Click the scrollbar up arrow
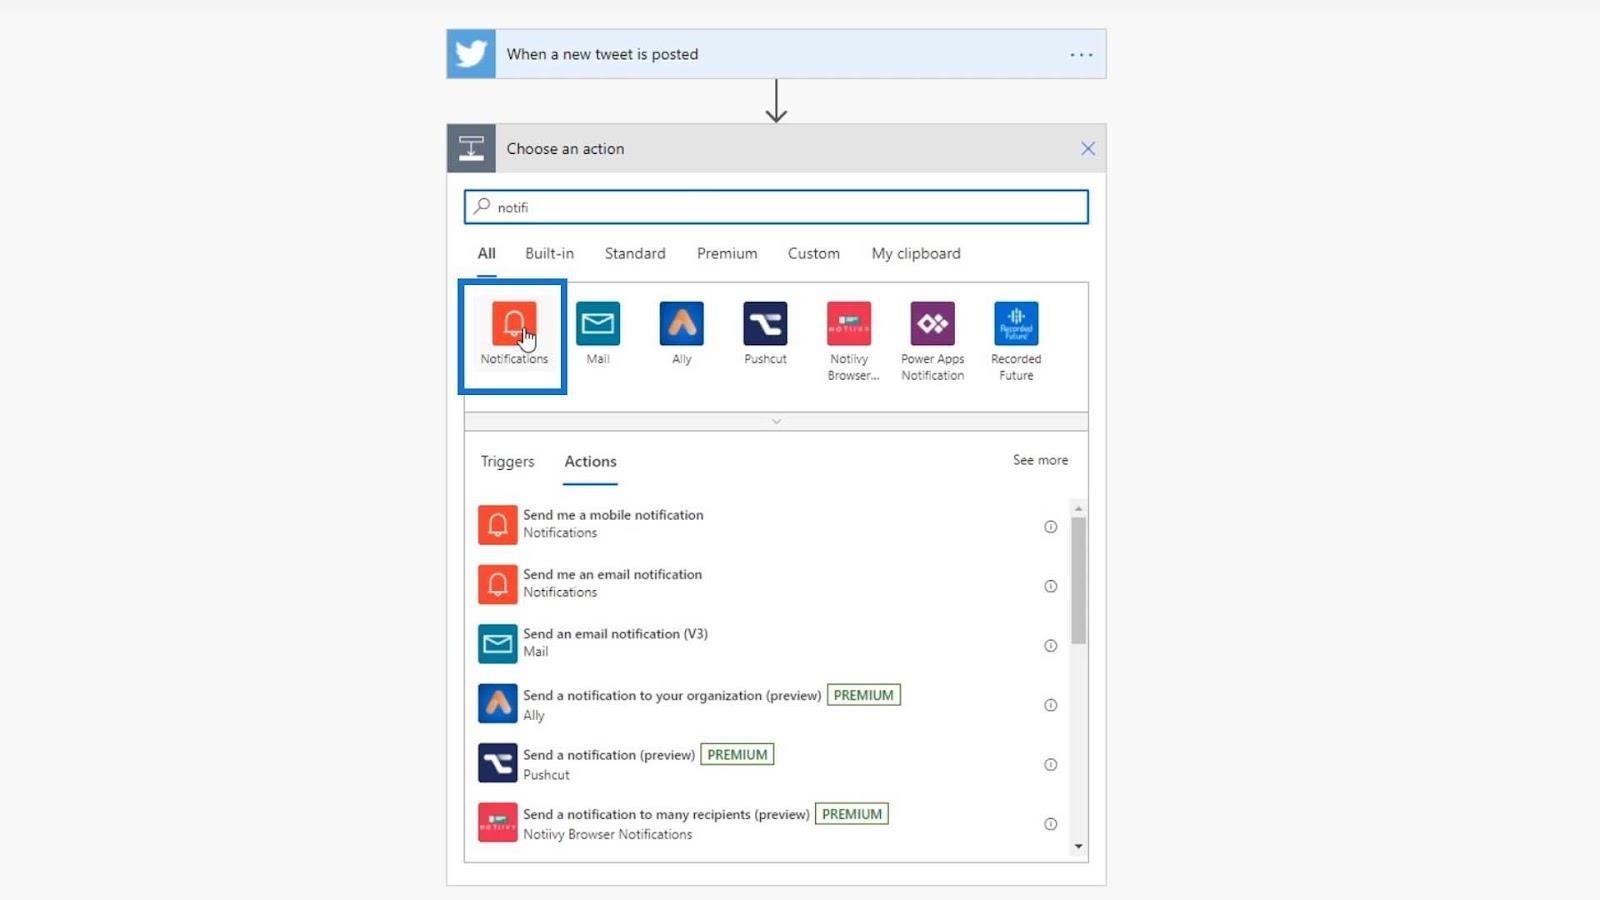This screenshot has height=900, width=1600. (x=1078, y=509)
